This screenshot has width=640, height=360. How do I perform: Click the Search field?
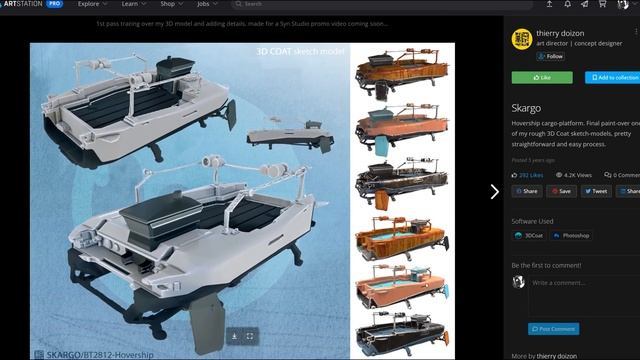click(382, 4)
